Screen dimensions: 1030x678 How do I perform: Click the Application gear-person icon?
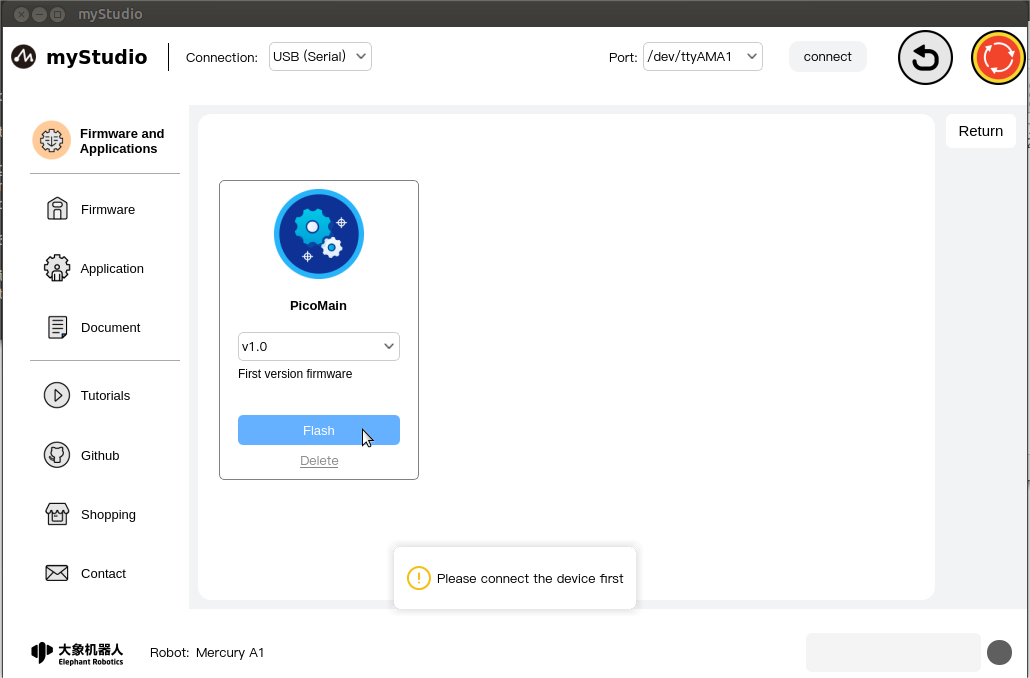[x=57, y=268]
